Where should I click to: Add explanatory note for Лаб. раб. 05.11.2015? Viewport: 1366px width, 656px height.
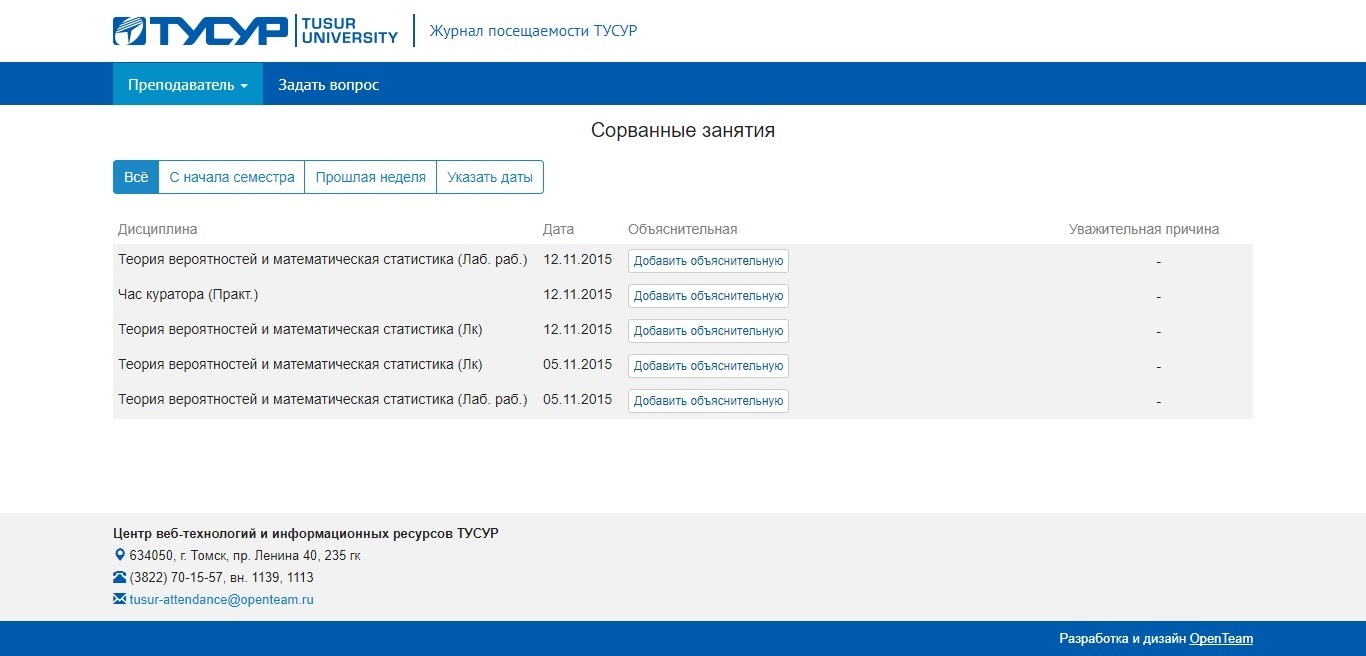[708, 401]
